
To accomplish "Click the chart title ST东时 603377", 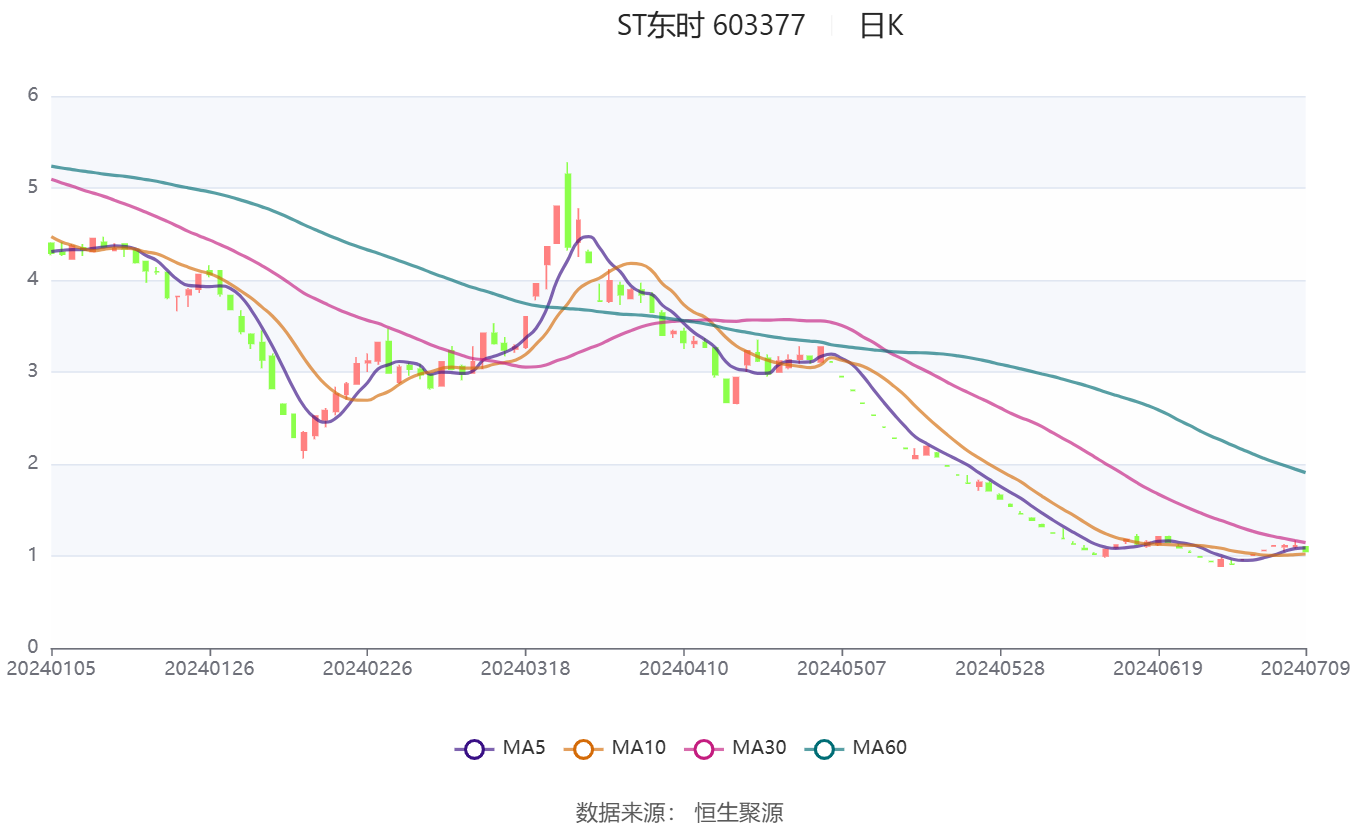I will point(710,26).
